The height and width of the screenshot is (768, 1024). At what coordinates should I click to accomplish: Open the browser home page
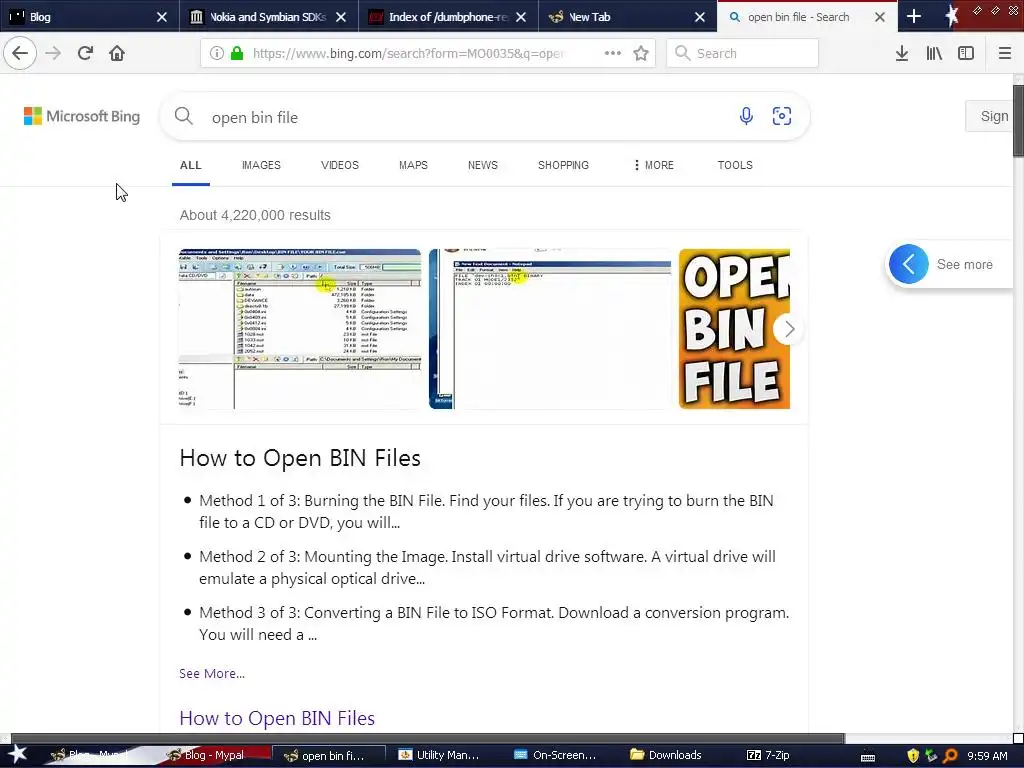tap(117, 53)
